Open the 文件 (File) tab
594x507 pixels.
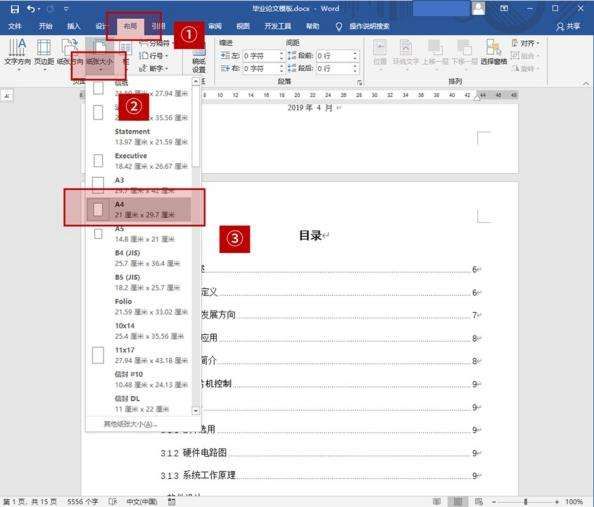[x=15, y=26]
